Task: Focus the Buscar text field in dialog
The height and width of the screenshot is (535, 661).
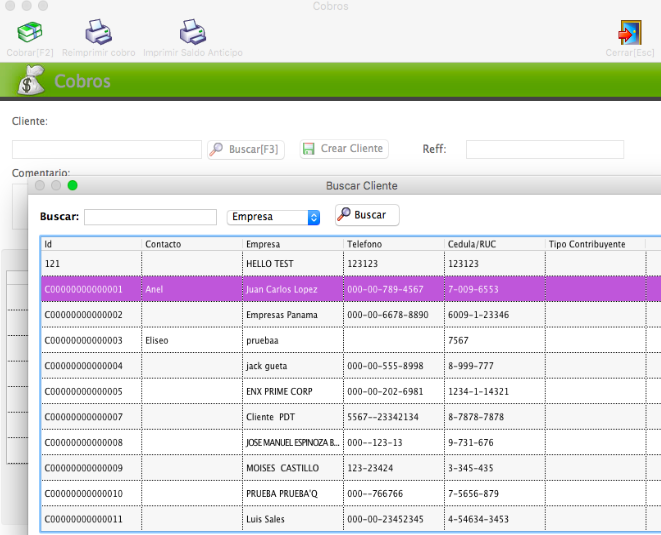Action: click(x=150, y=217)
